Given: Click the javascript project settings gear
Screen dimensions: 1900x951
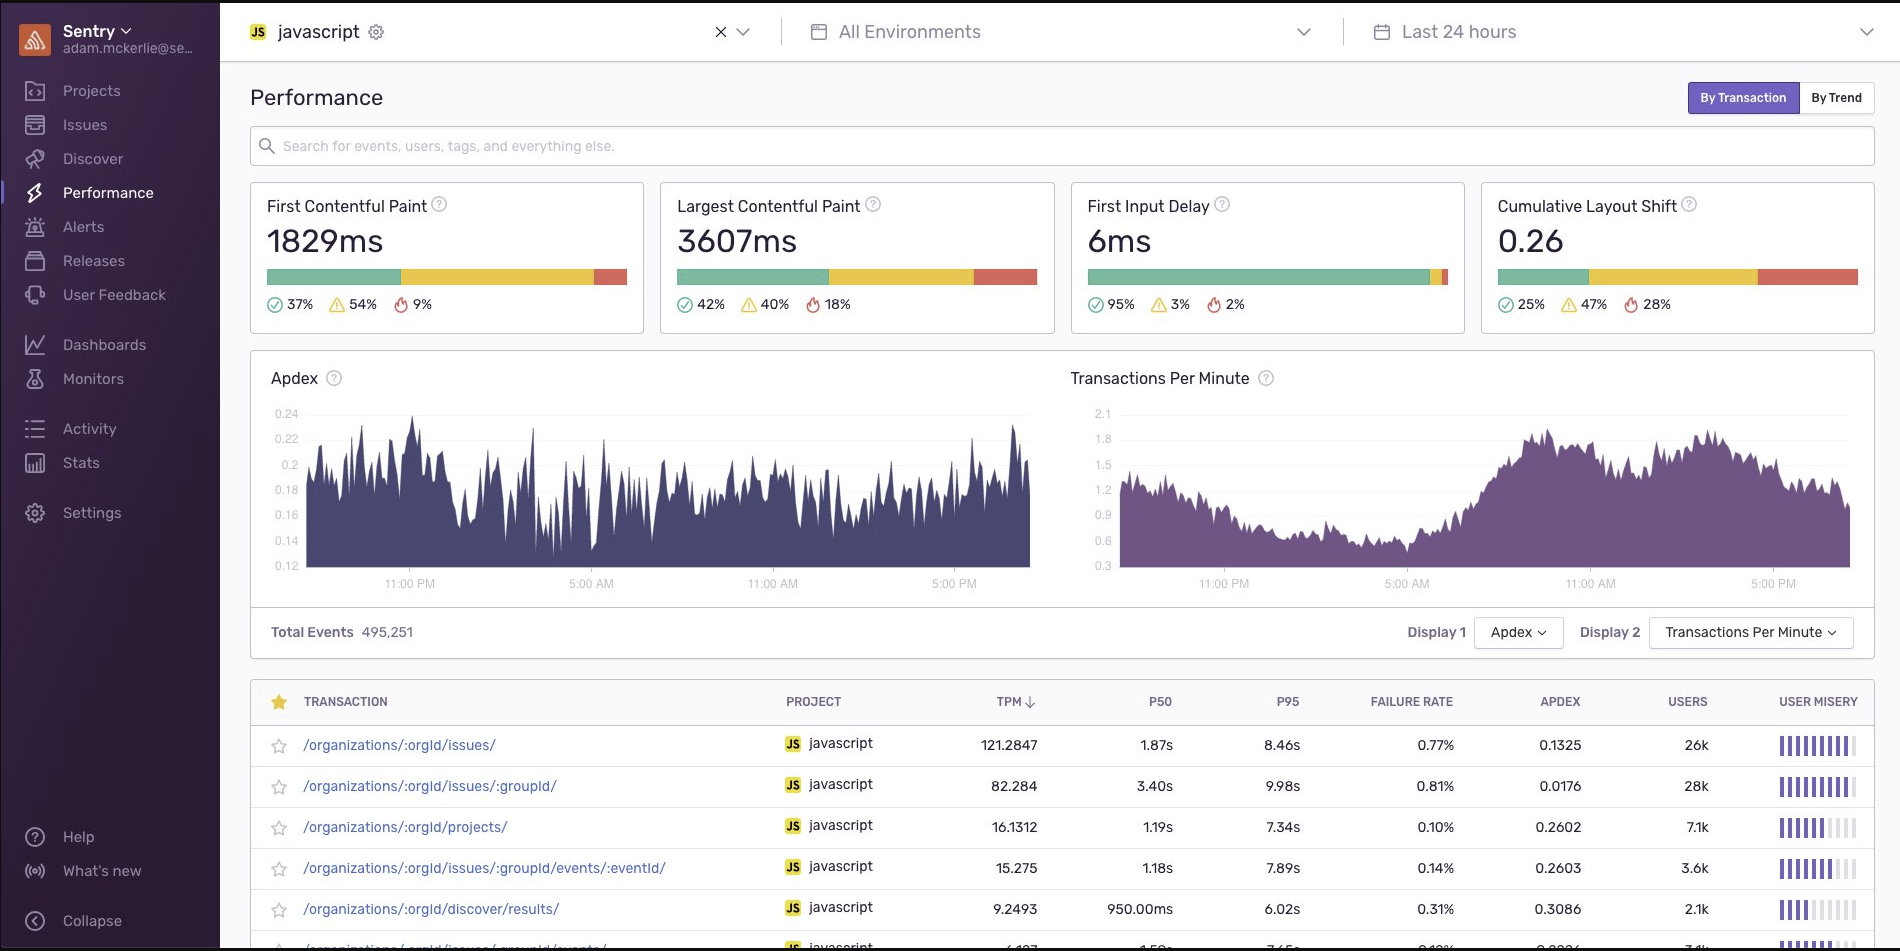Looking at the screenshot, I should point(375,31).
